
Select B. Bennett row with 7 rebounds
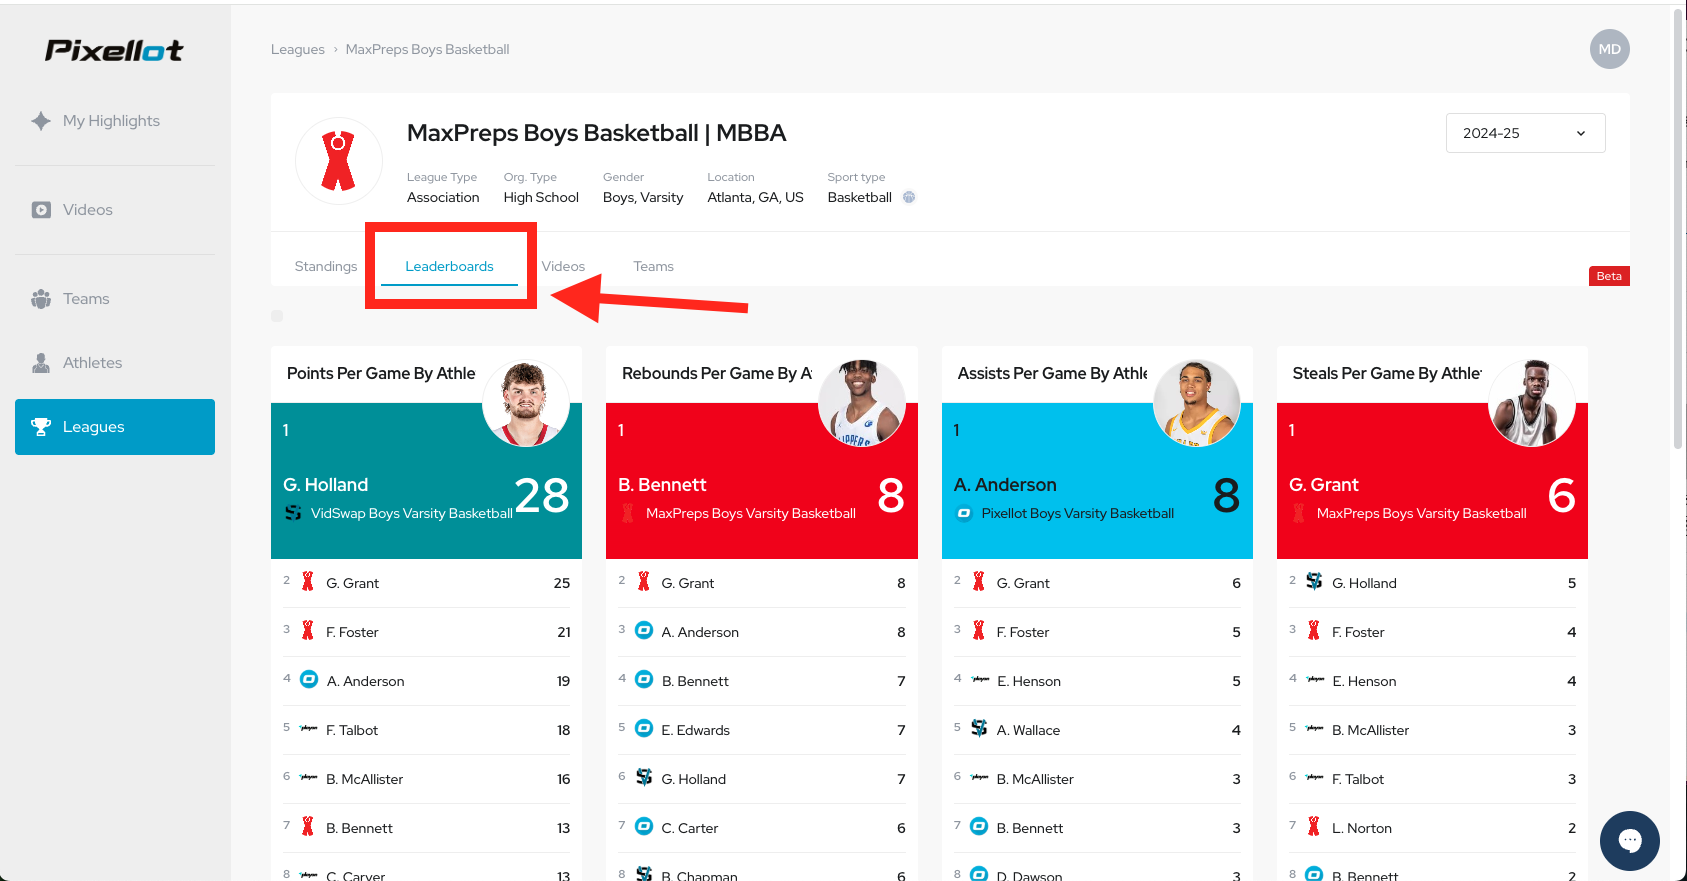coord(762,681)
